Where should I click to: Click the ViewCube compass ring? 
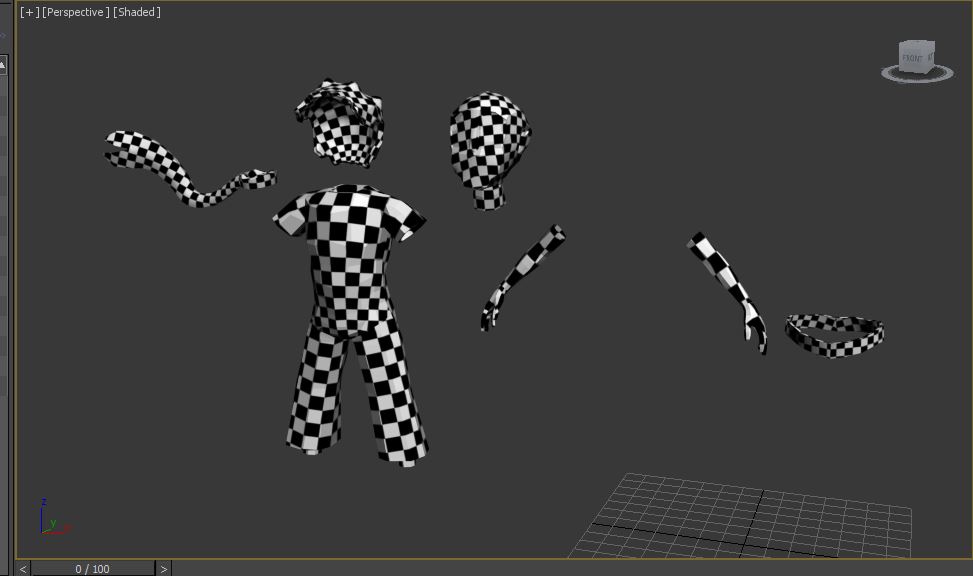tap(917, 76)
